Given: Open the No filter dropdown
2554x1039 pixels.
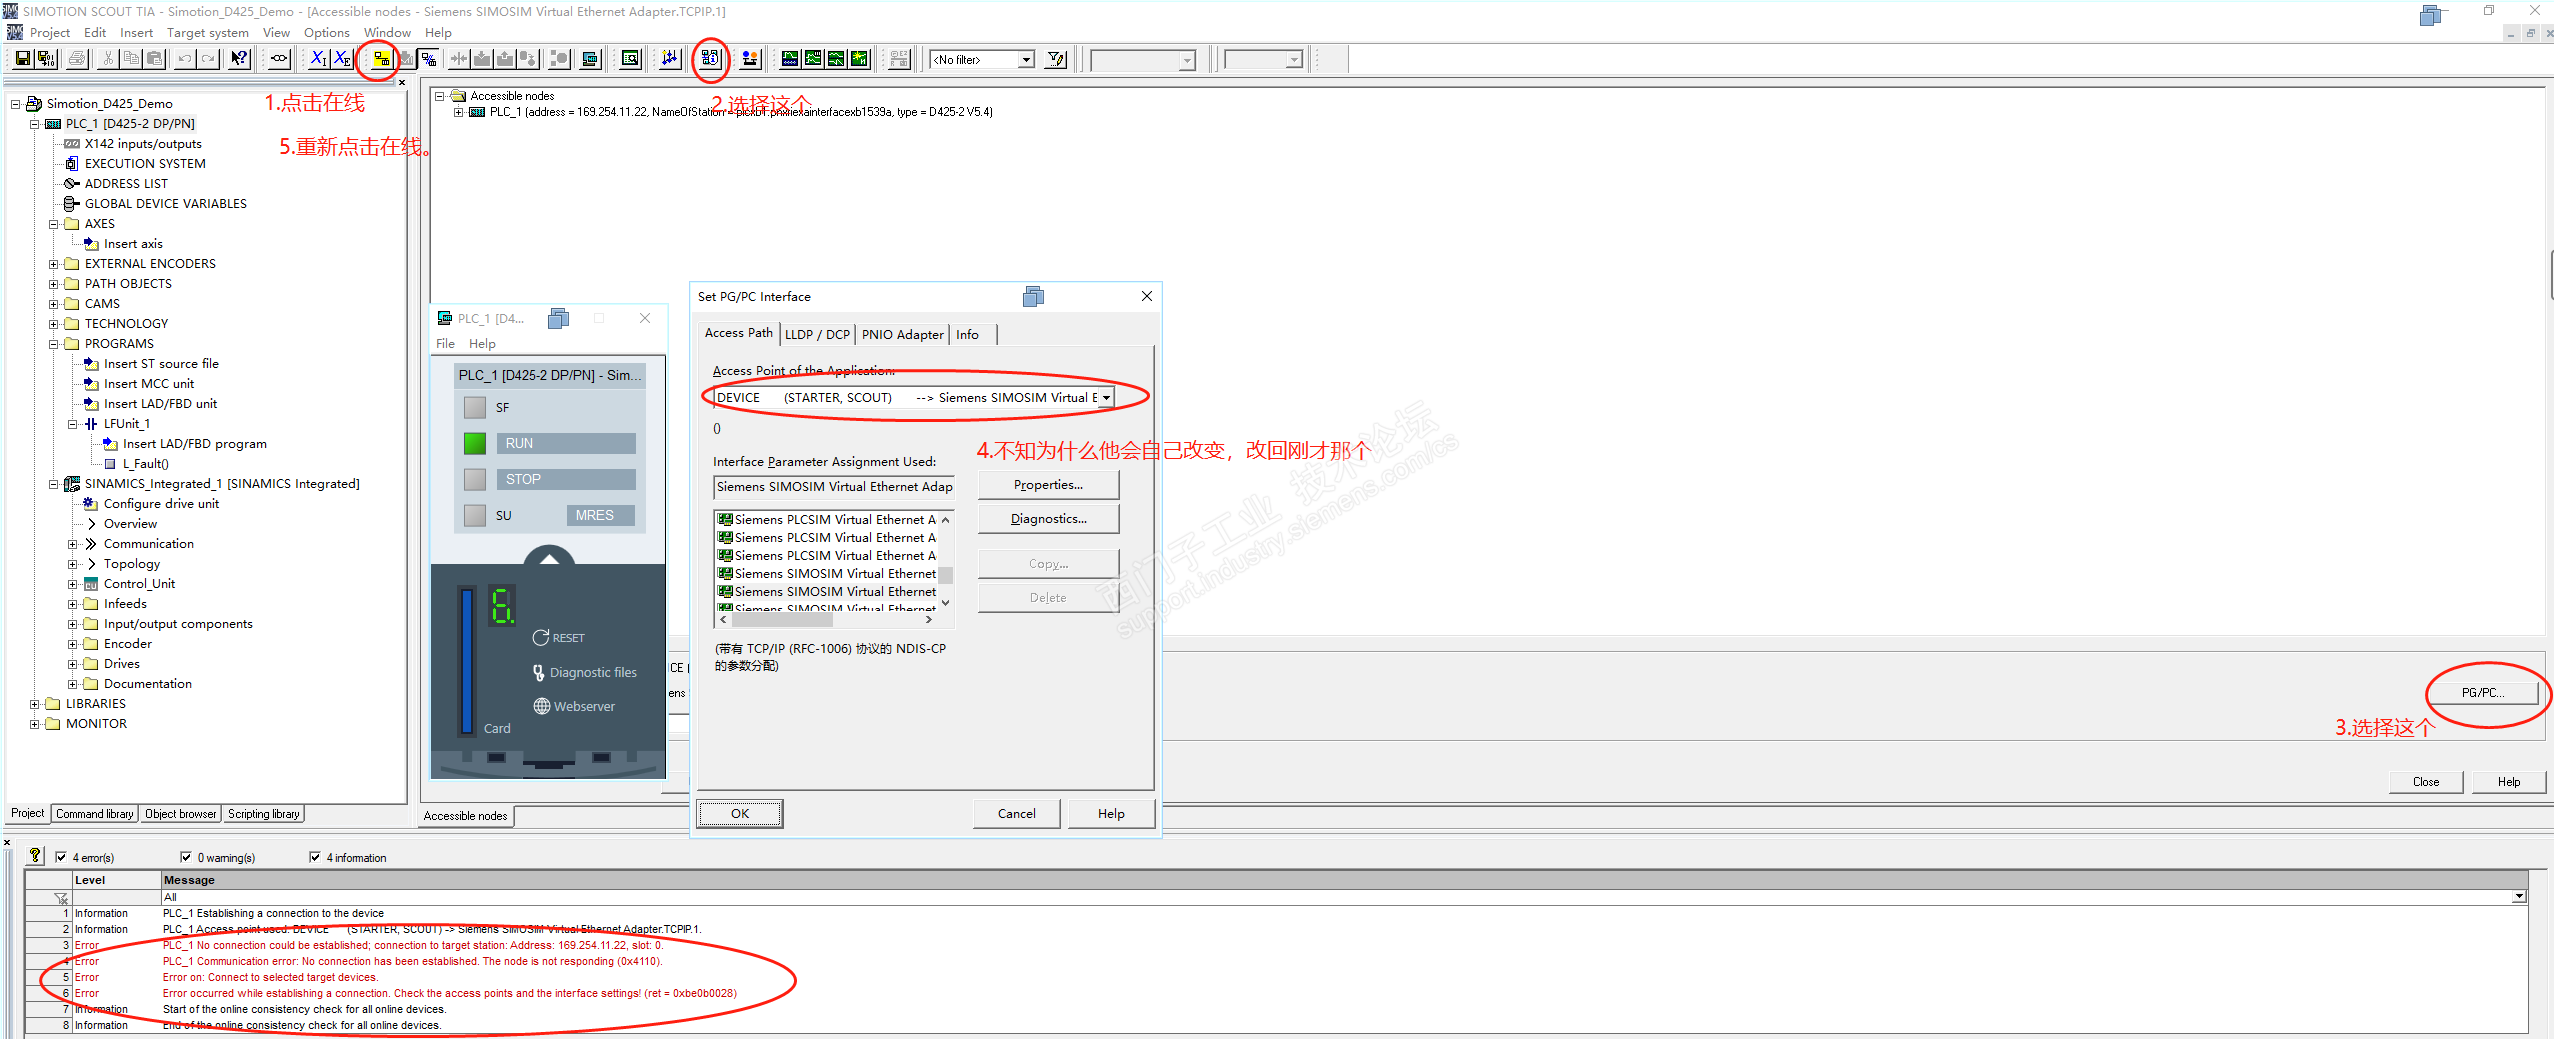Looking at the screenshot, I should point(1025,60).
